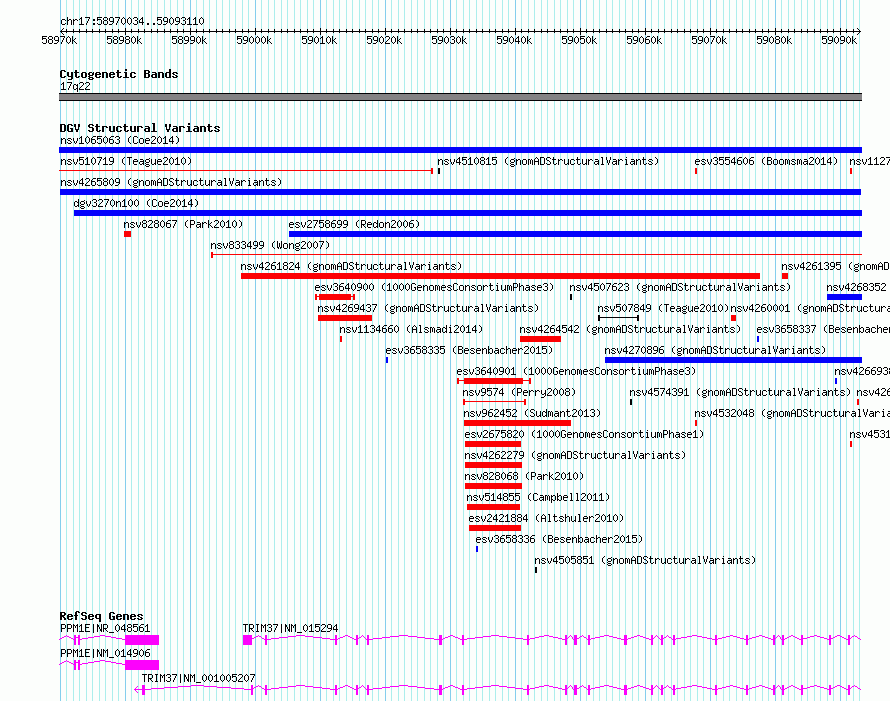
Task: Click the 59080k ruler tick label
Action: click(774, 40)
